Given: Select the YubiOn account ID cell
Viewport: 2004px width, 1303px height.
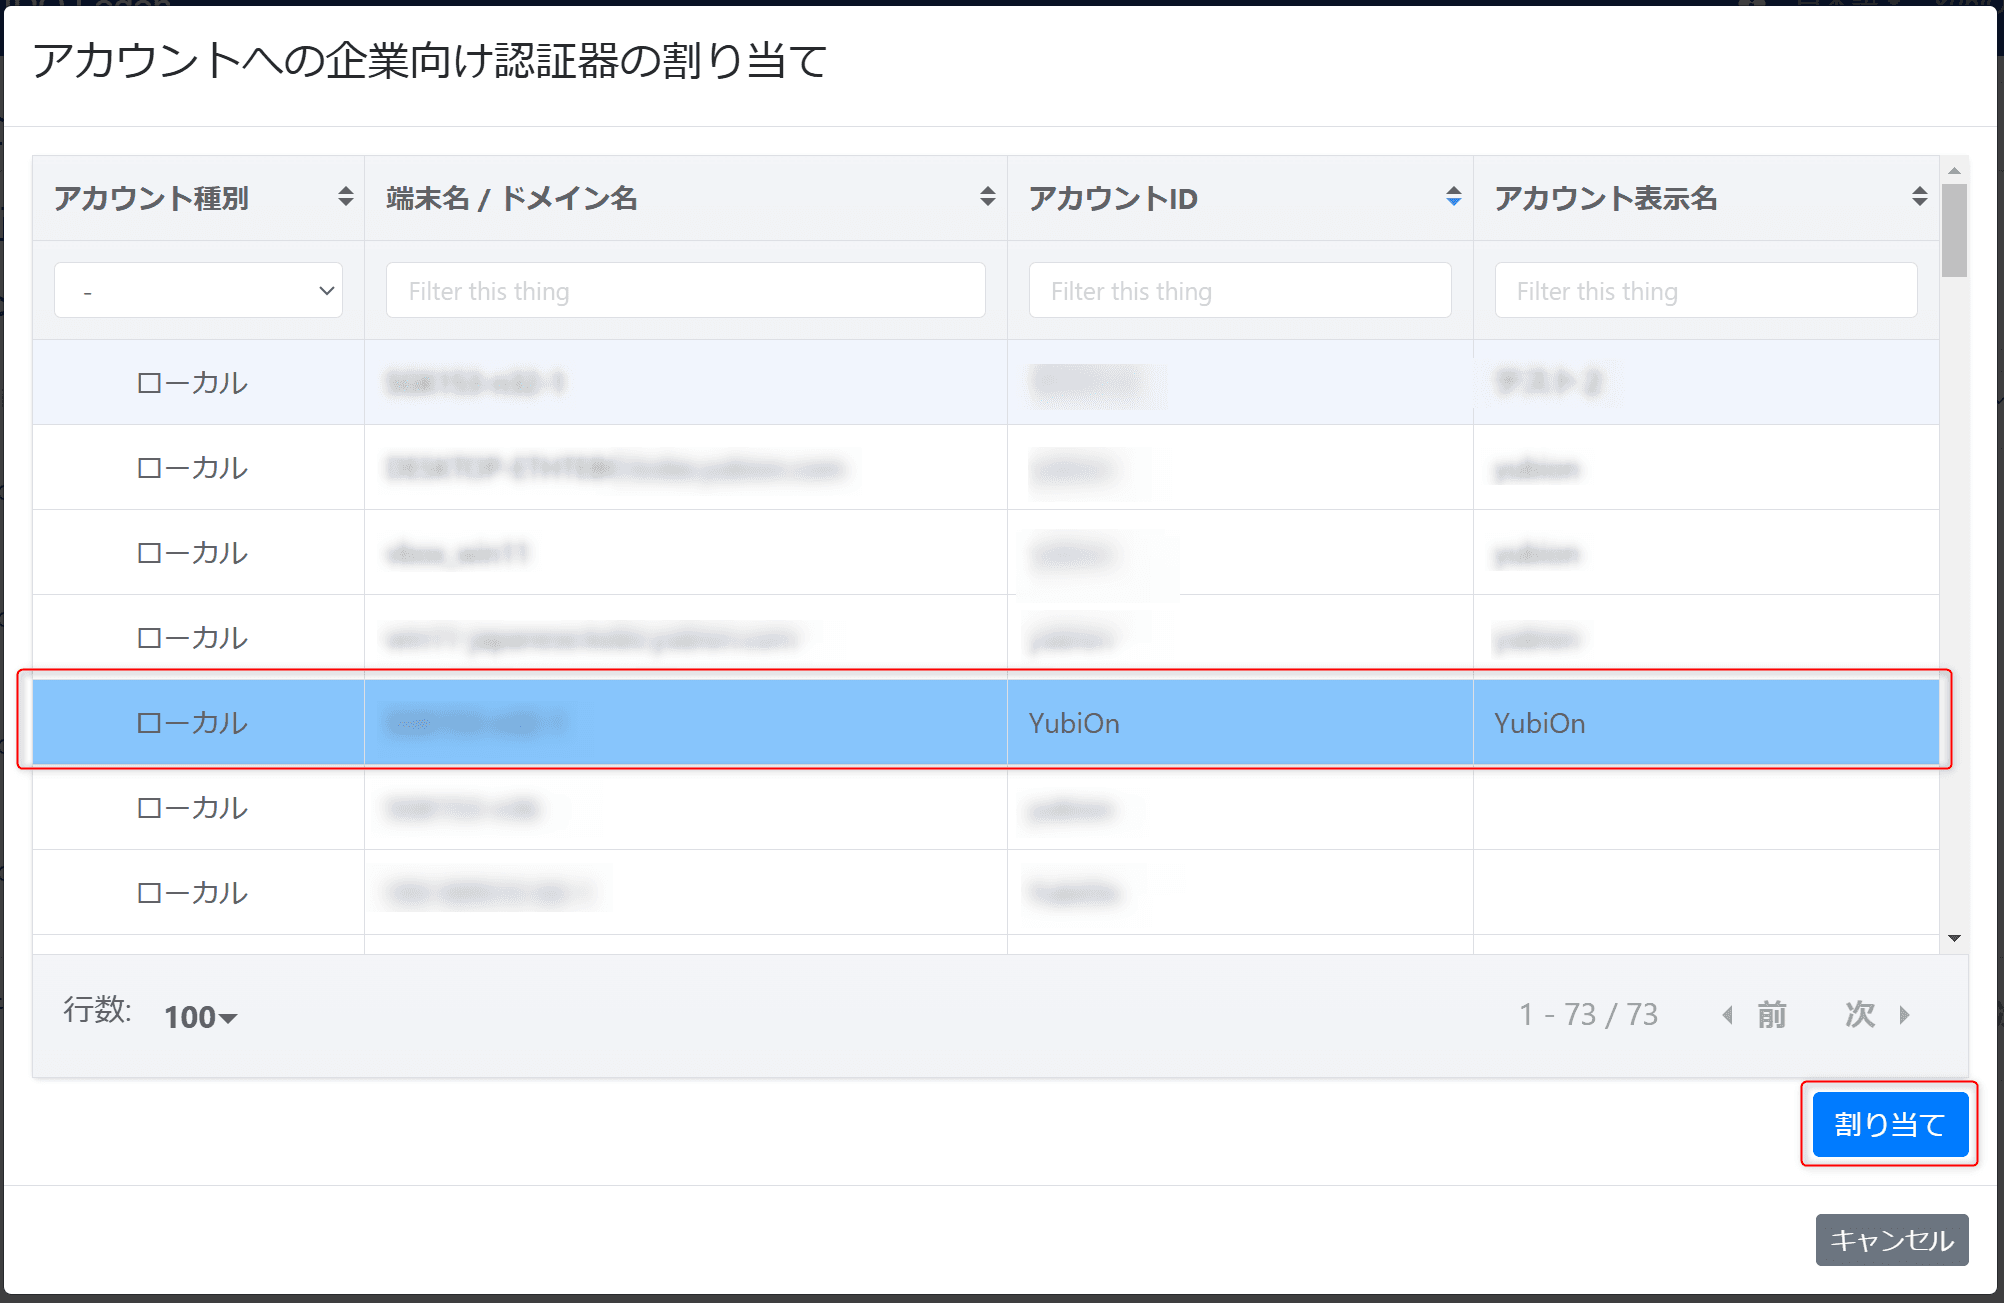Looking at the screenshot, I should click(1240, 723).
